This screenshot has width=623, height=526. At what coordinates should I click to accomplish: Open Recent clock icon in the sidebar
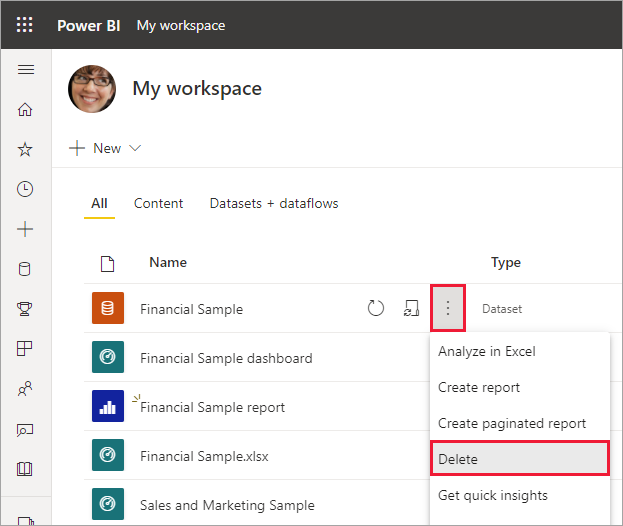click(x=26, y=189)
